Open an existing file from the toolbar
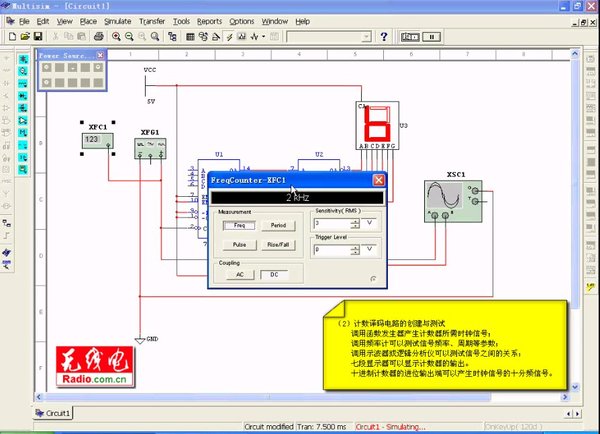The width and height of the screenshot is (600, 434). point(25,36)
